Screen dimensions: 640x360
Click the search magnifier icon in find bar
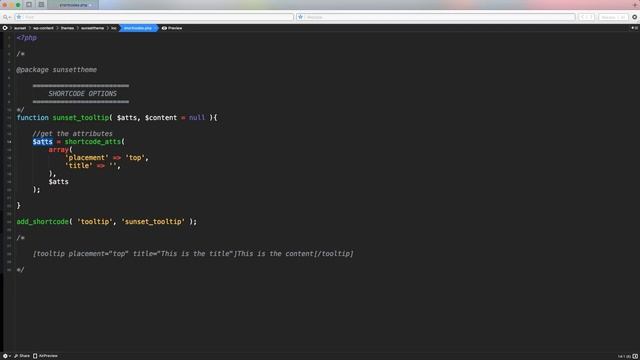point(6,17)
